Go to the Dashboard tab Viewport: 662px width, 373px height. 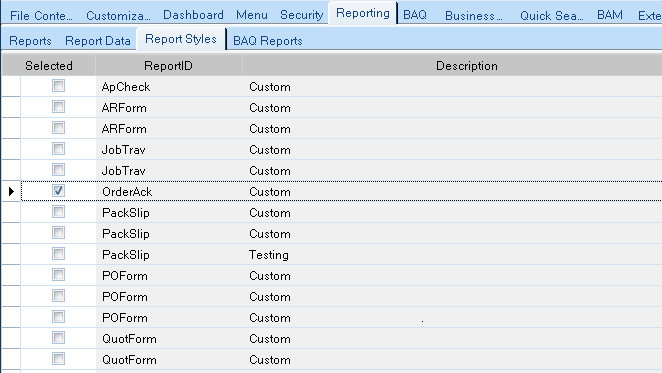click(x=193, y=15)
